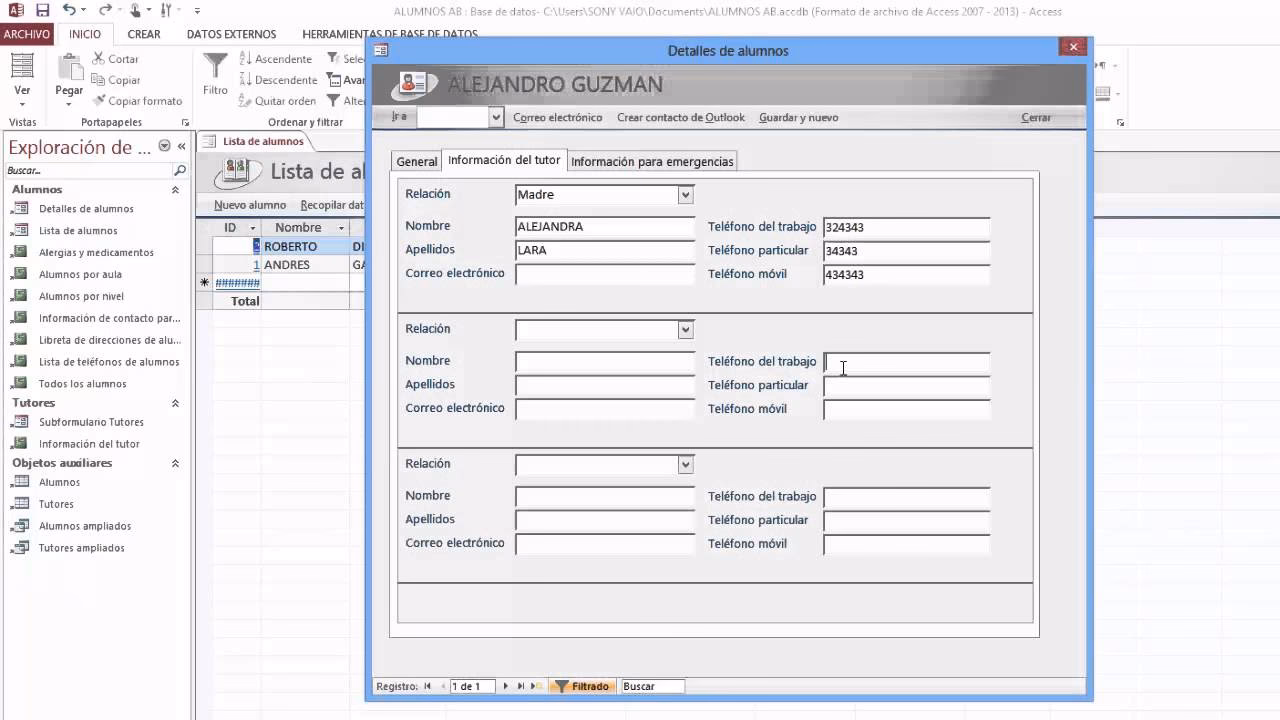The image size is (1280, 720).
Task: Click Nombre field containing ALEJANDRA
Action: [605, 227]
